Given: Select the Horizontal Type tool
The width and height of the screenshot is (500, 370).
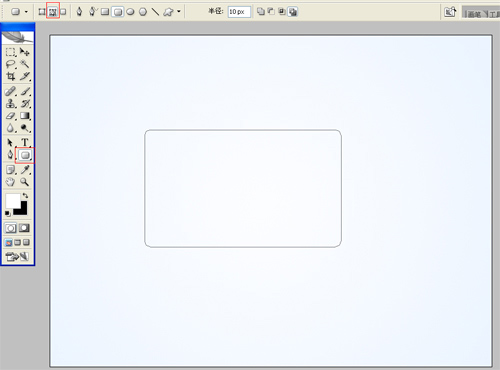Looking at the screenshot, I should click(25, 143).
